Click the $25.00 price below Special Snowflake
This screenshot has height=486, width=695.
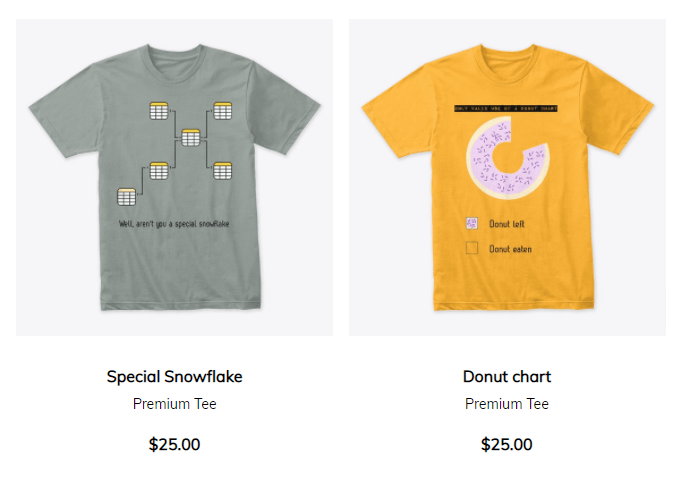tap(174, 444)
